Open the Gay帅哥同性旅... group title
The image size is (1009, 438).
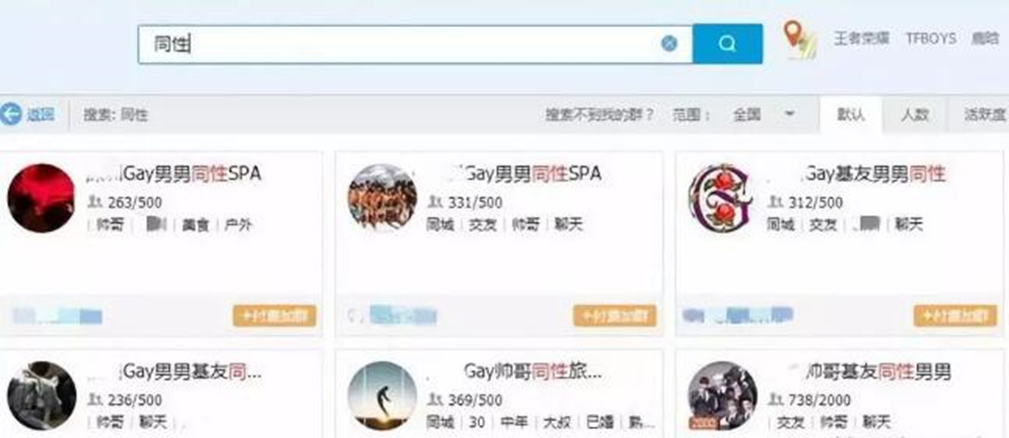(x=533, y=372)
